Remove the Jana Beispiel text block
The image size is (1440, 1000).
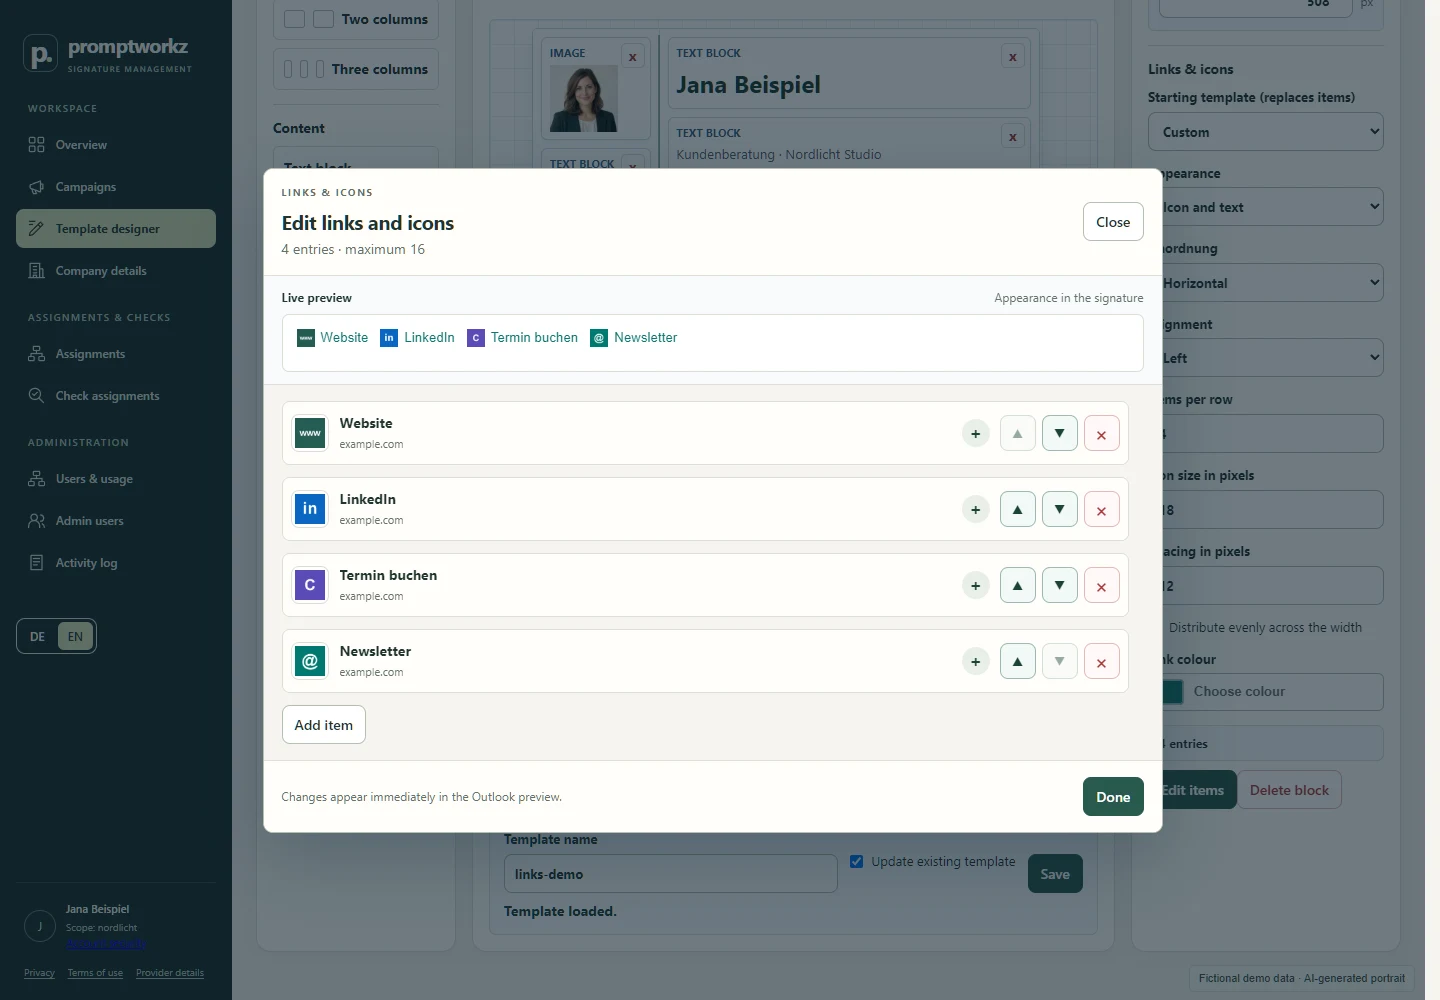pyautogui.click(x=1013, y=57)
